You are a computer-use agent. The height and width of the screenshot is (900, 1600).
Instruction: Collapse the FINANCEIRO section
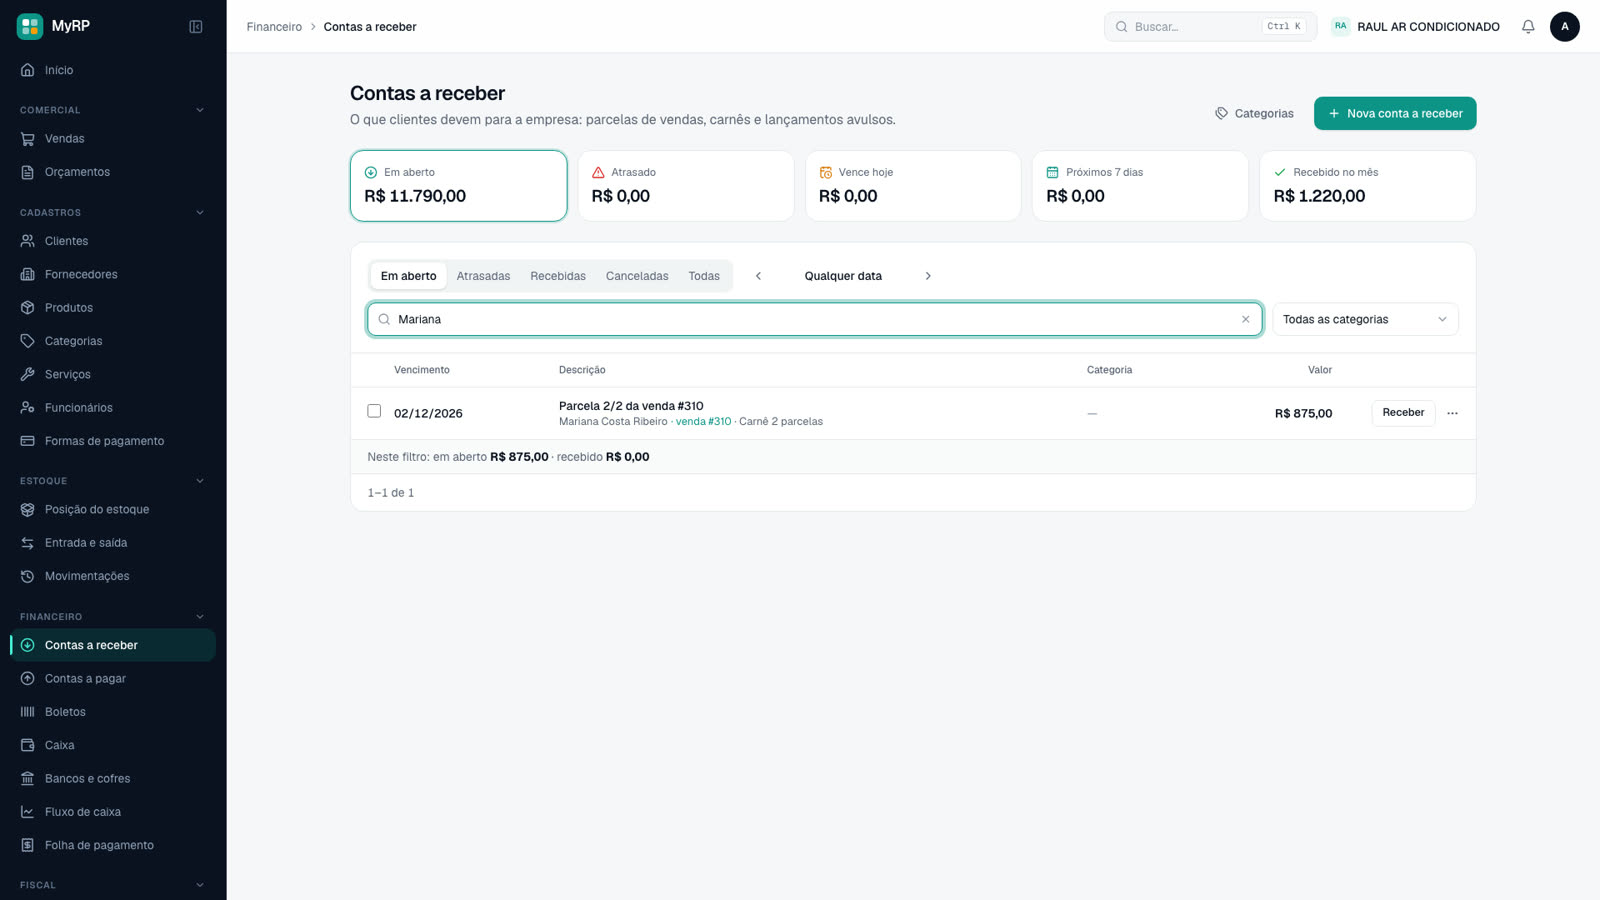click(x=199, y=617)
